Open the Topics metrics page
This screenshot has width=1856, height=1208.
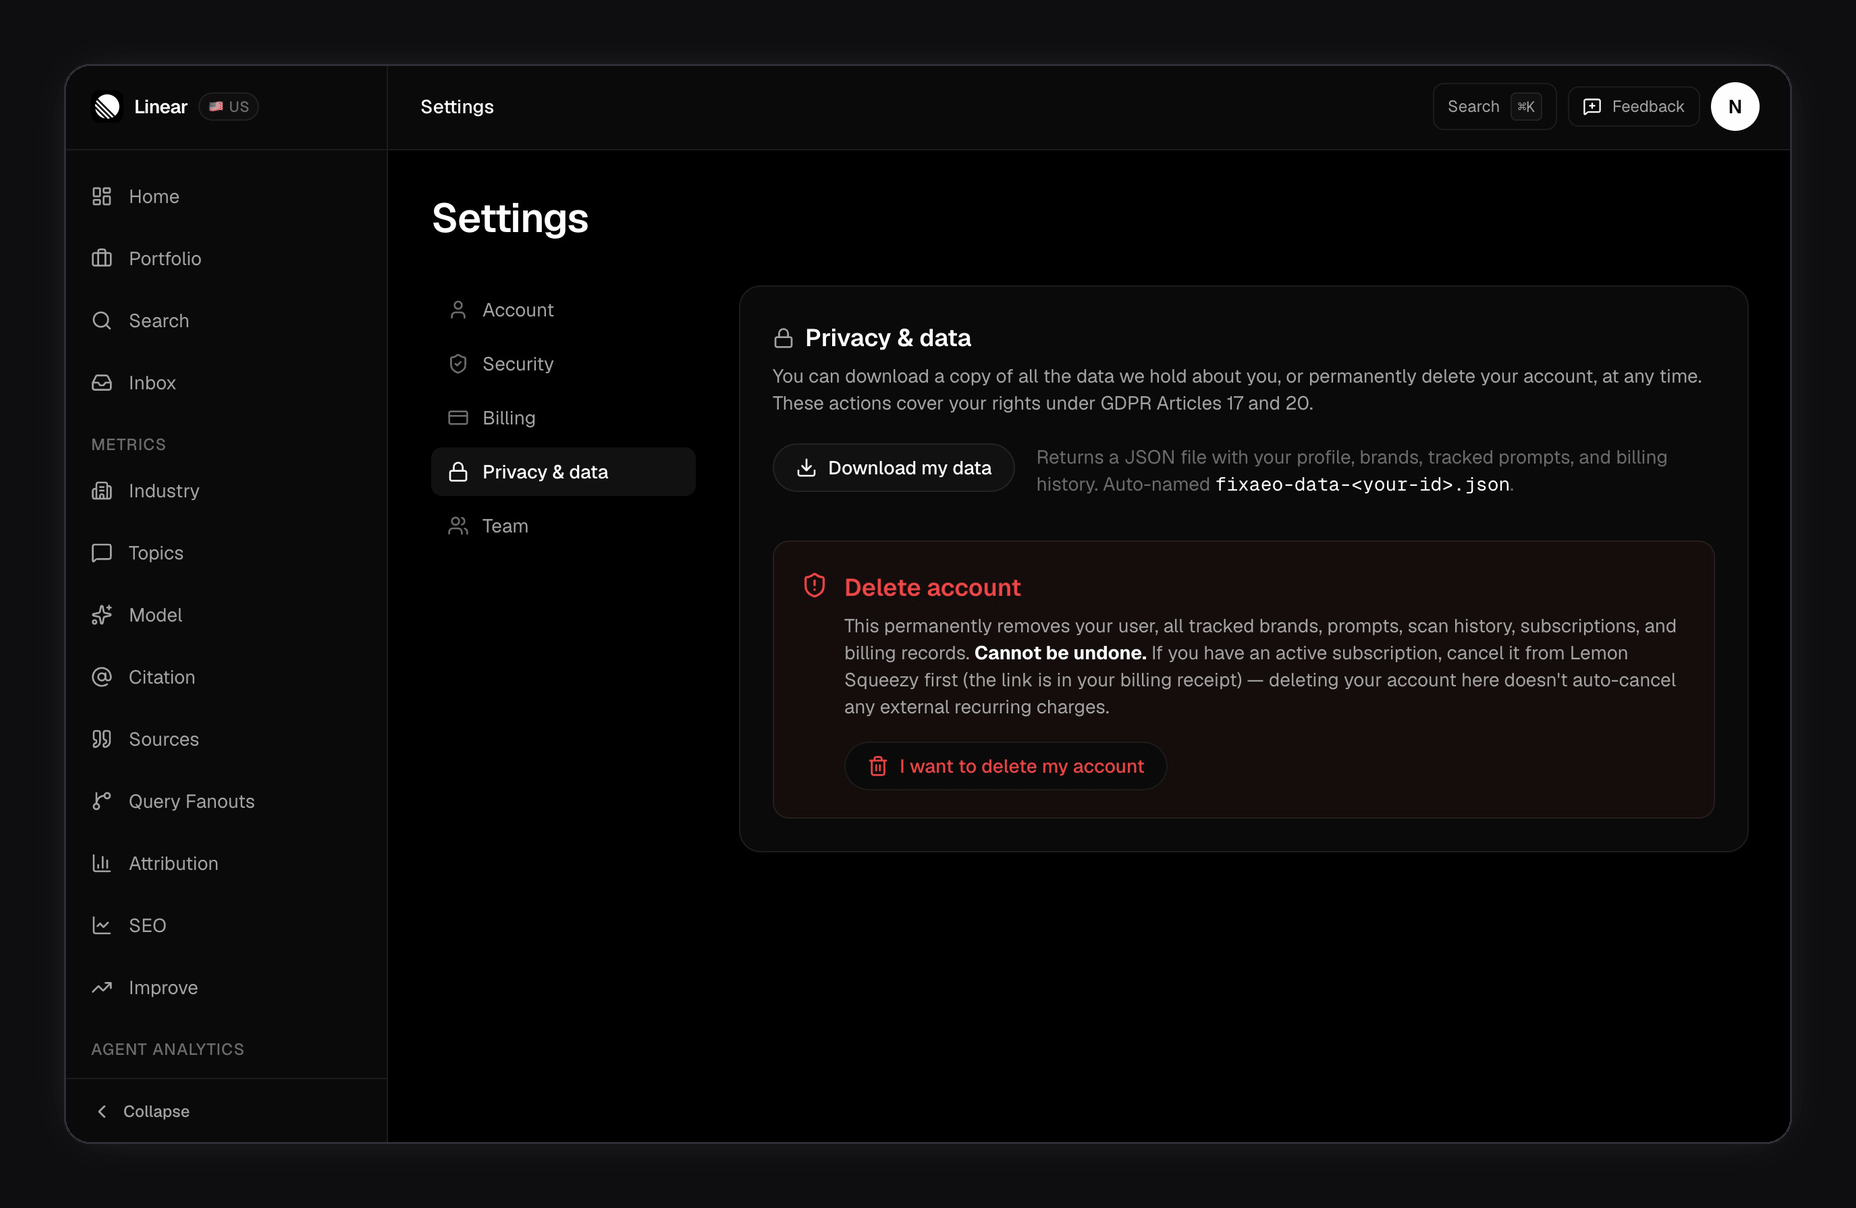coord(226,552)
